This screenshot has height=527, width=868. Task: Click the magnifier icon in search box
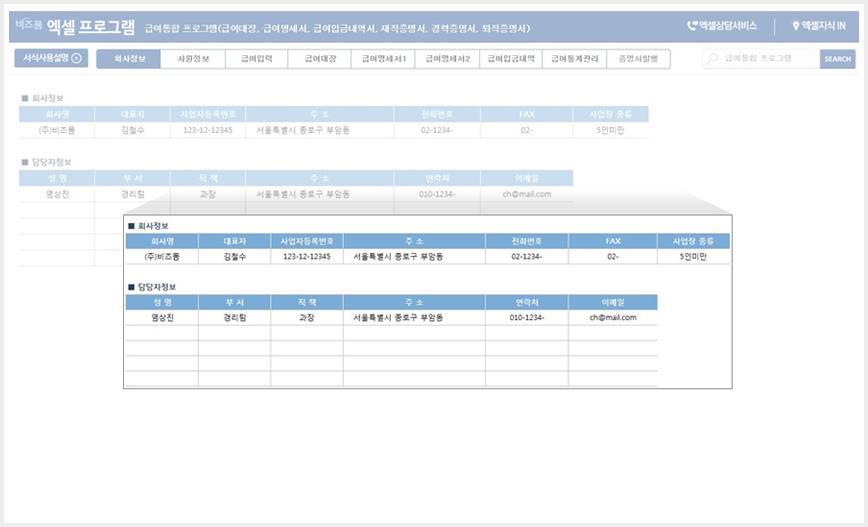[x=712, y=58]
